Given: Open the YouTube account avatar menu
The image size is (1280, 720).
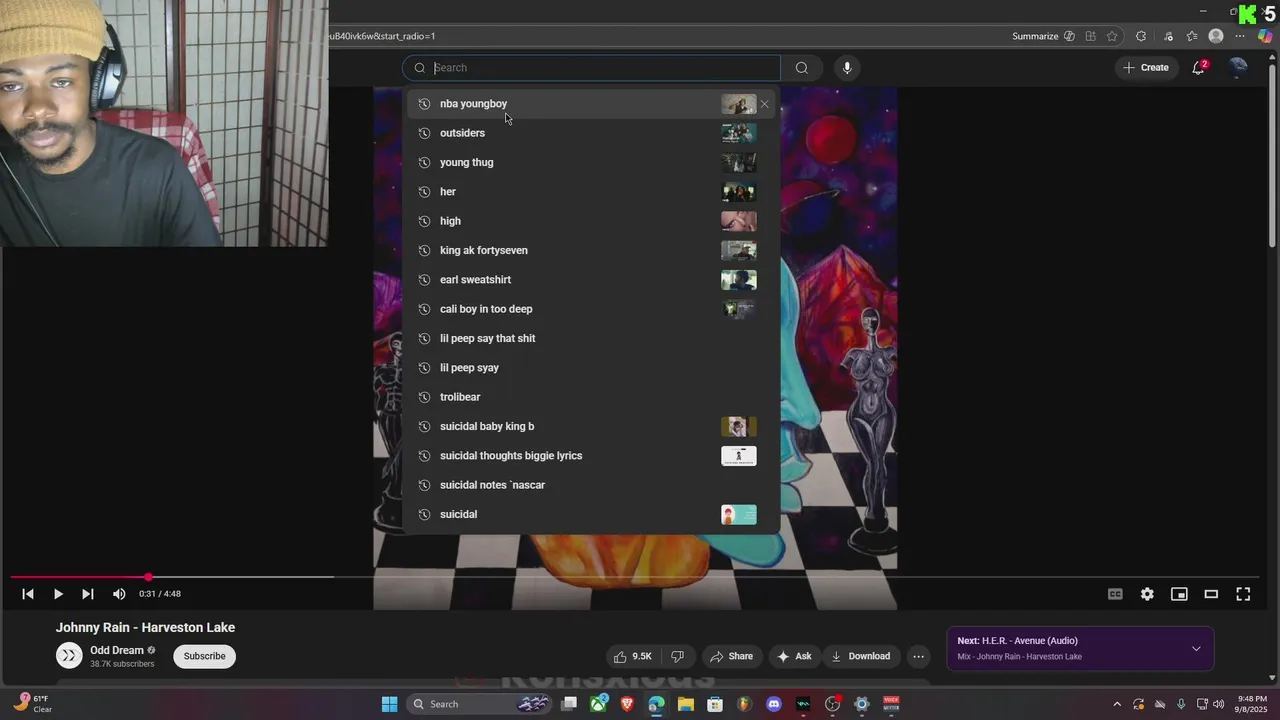Looking at the screenshot, I should click(x=1238, y=67).
